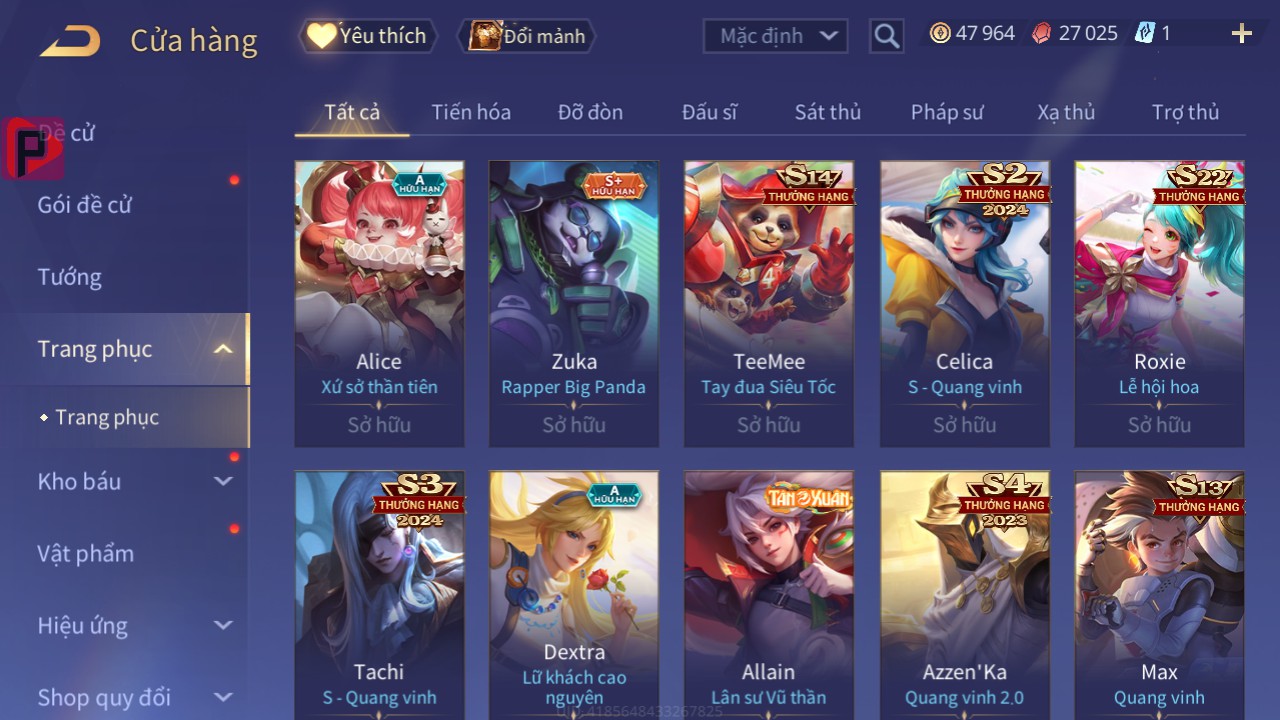Select the Pháp sư tab
This screenshot has height=720, width=1280.
pos(947,112)
